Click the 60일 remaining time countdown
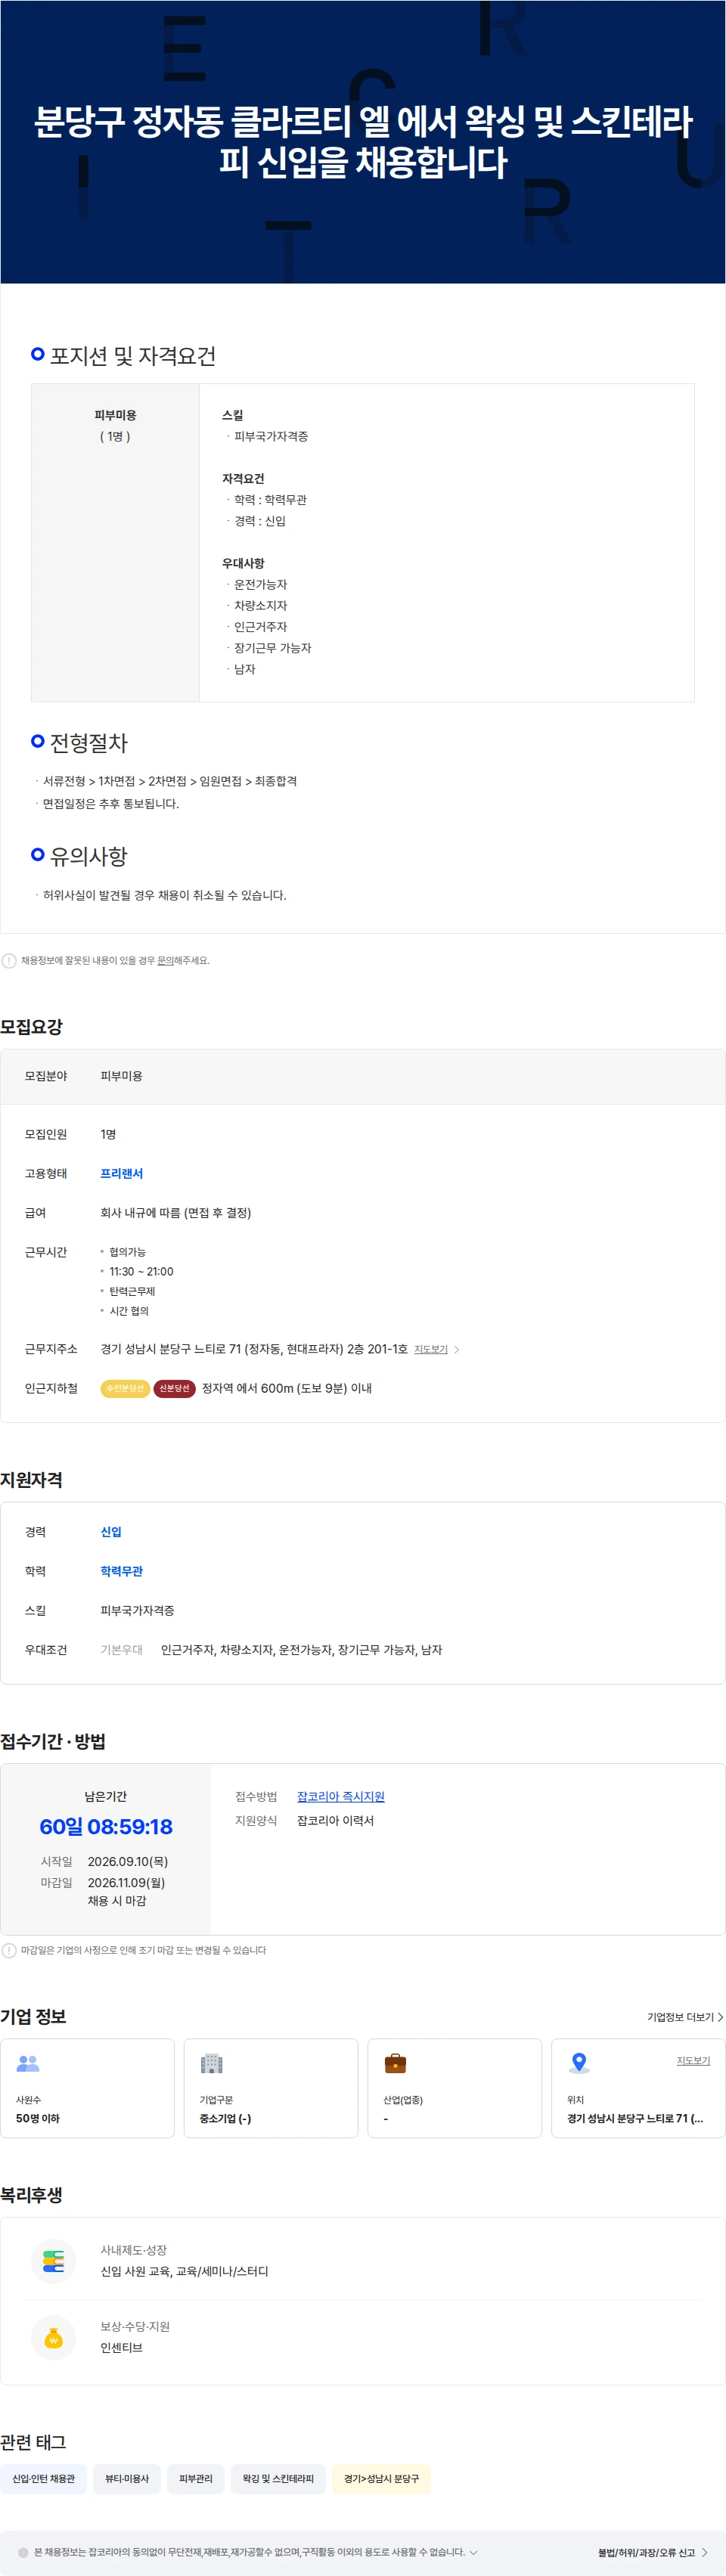This screenshot has width=726, height=2576. pos(106,1826)
